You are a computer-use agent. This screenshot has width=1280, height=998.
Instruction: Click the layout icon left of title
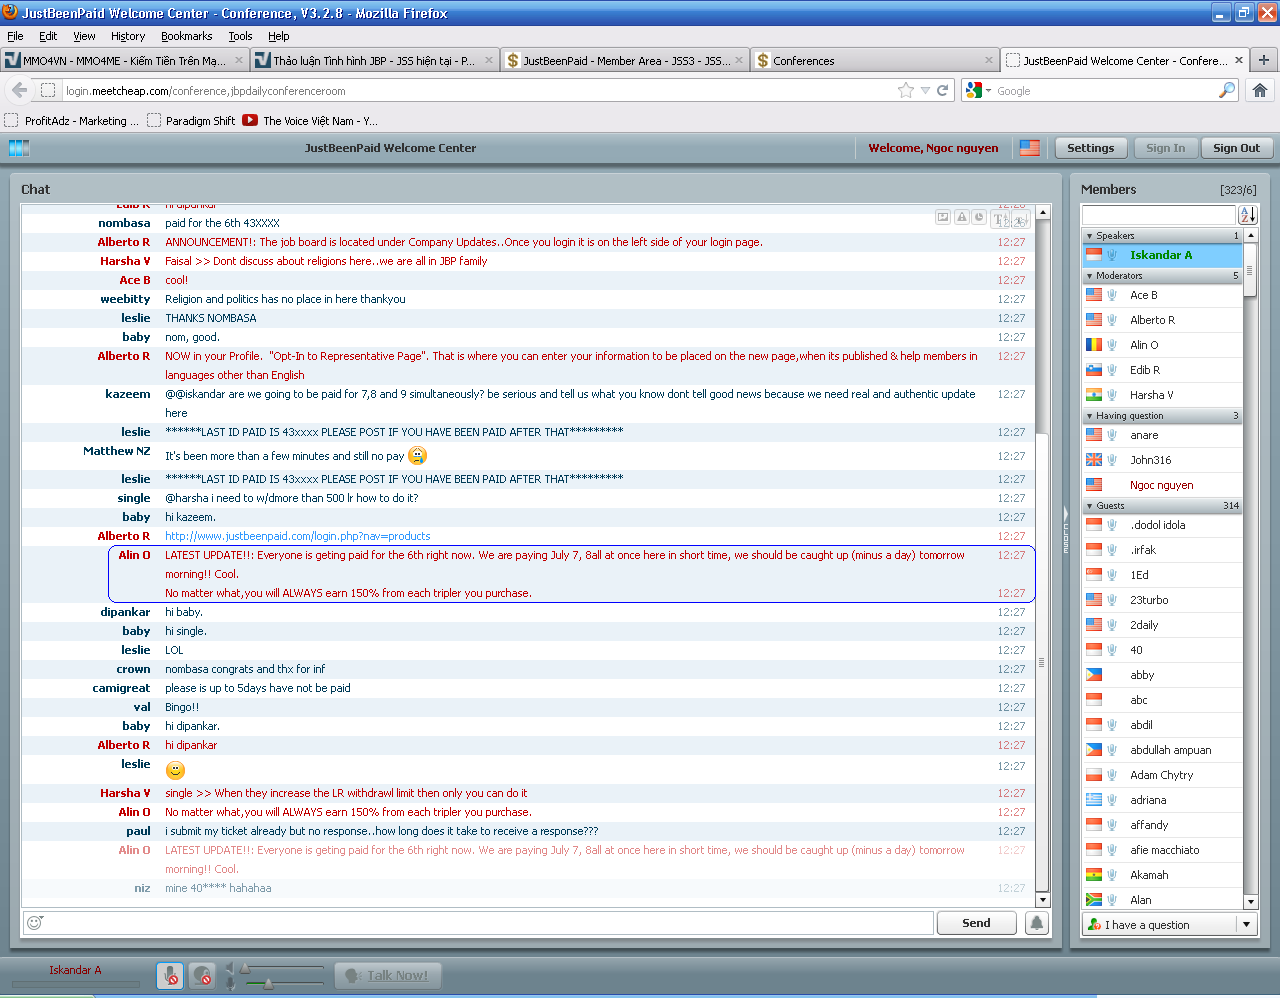click(x=19, y=148)
